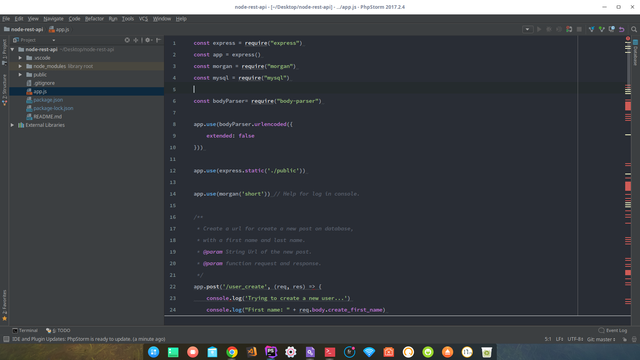This screenshot has height=360, width=640.
Task: Click the Run with Coverage icon
Action: click(x=559, y=29)
